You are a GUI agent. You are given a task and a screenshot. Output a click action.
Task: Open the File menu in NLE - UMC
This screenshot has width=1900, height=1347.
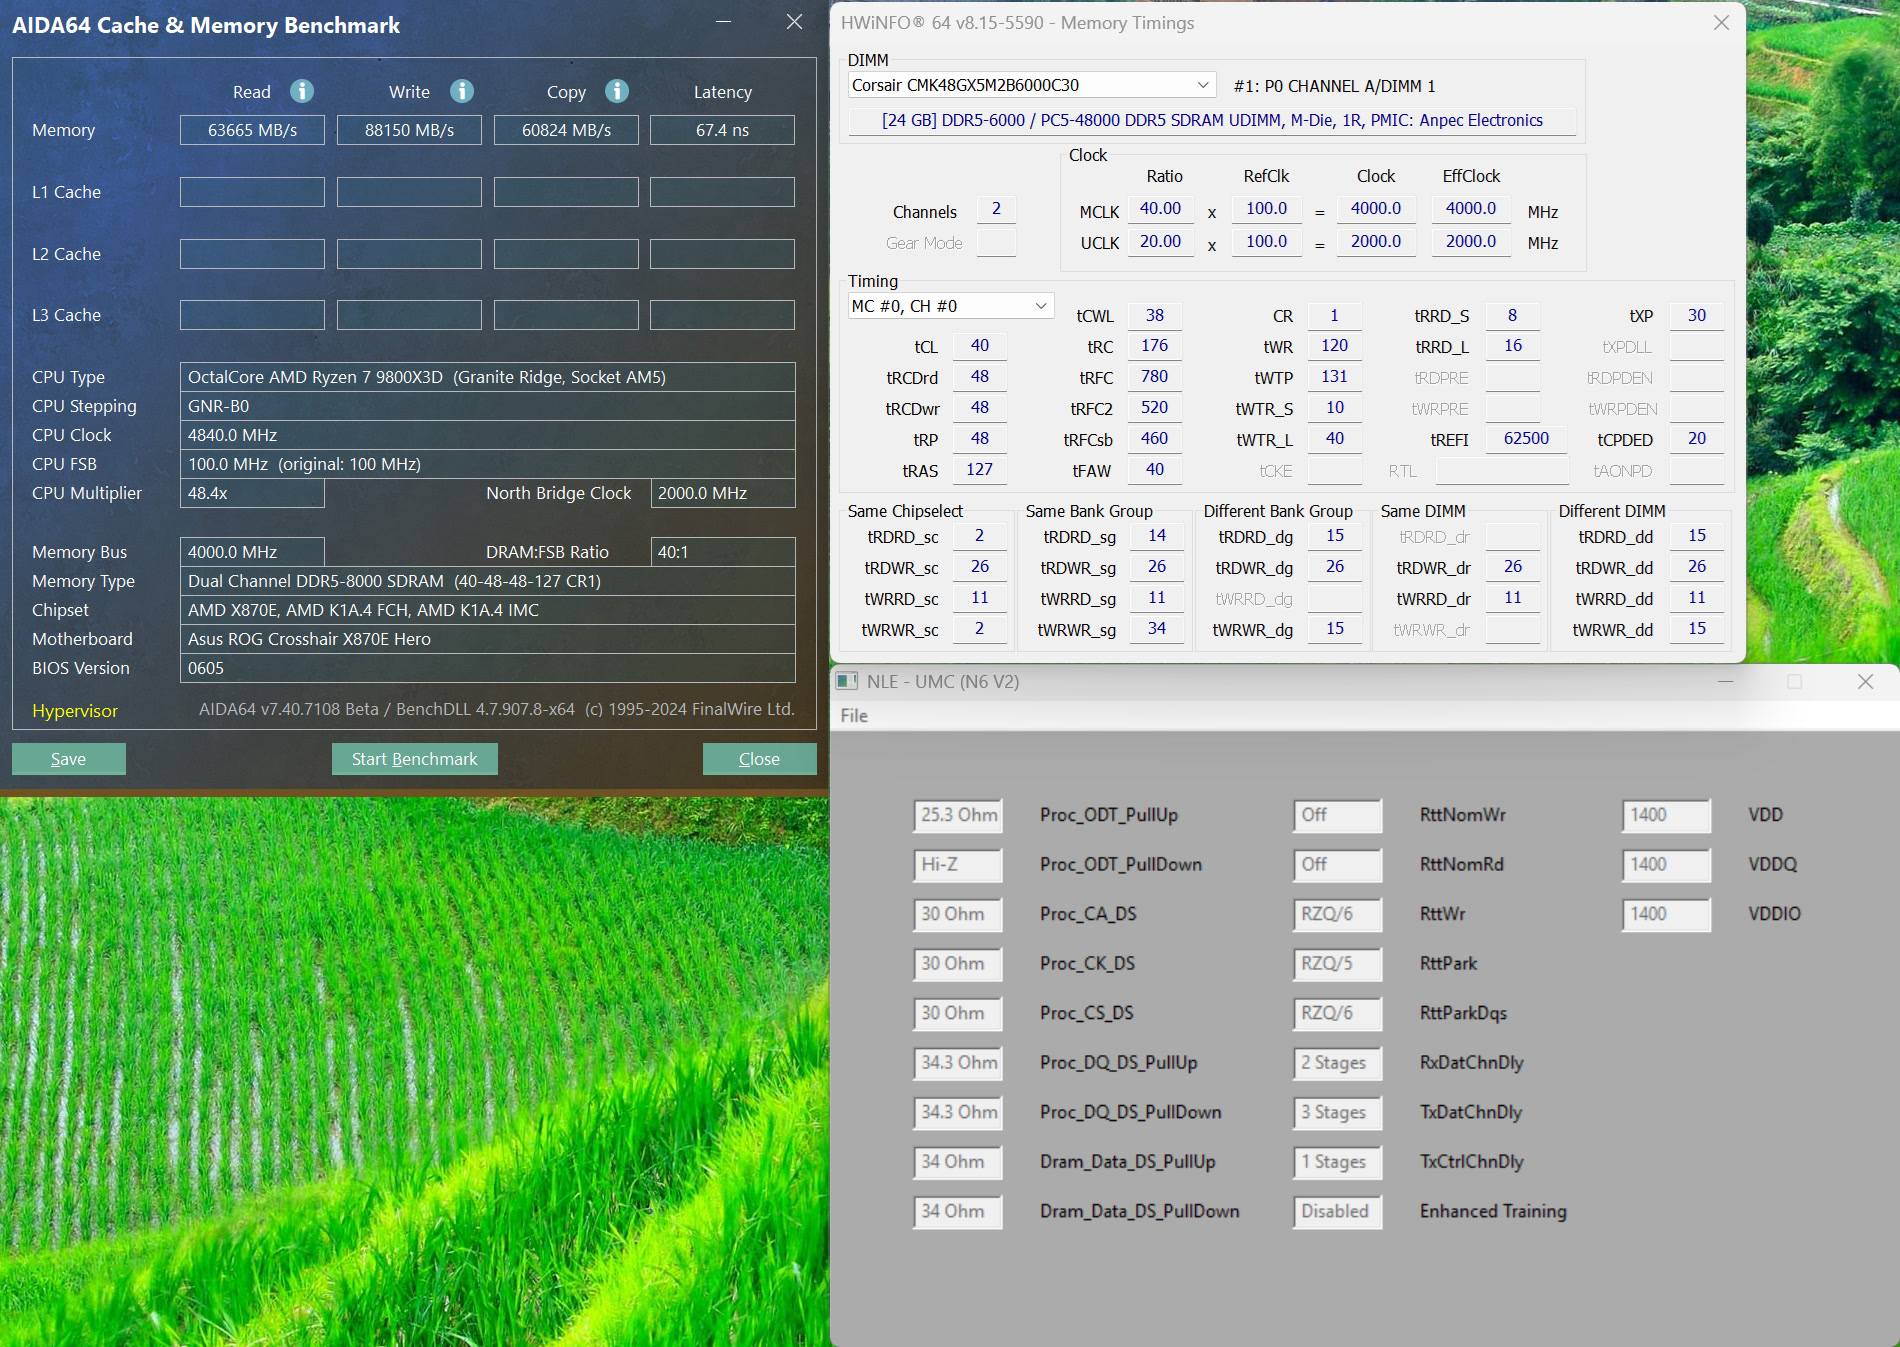pos(854,715)
